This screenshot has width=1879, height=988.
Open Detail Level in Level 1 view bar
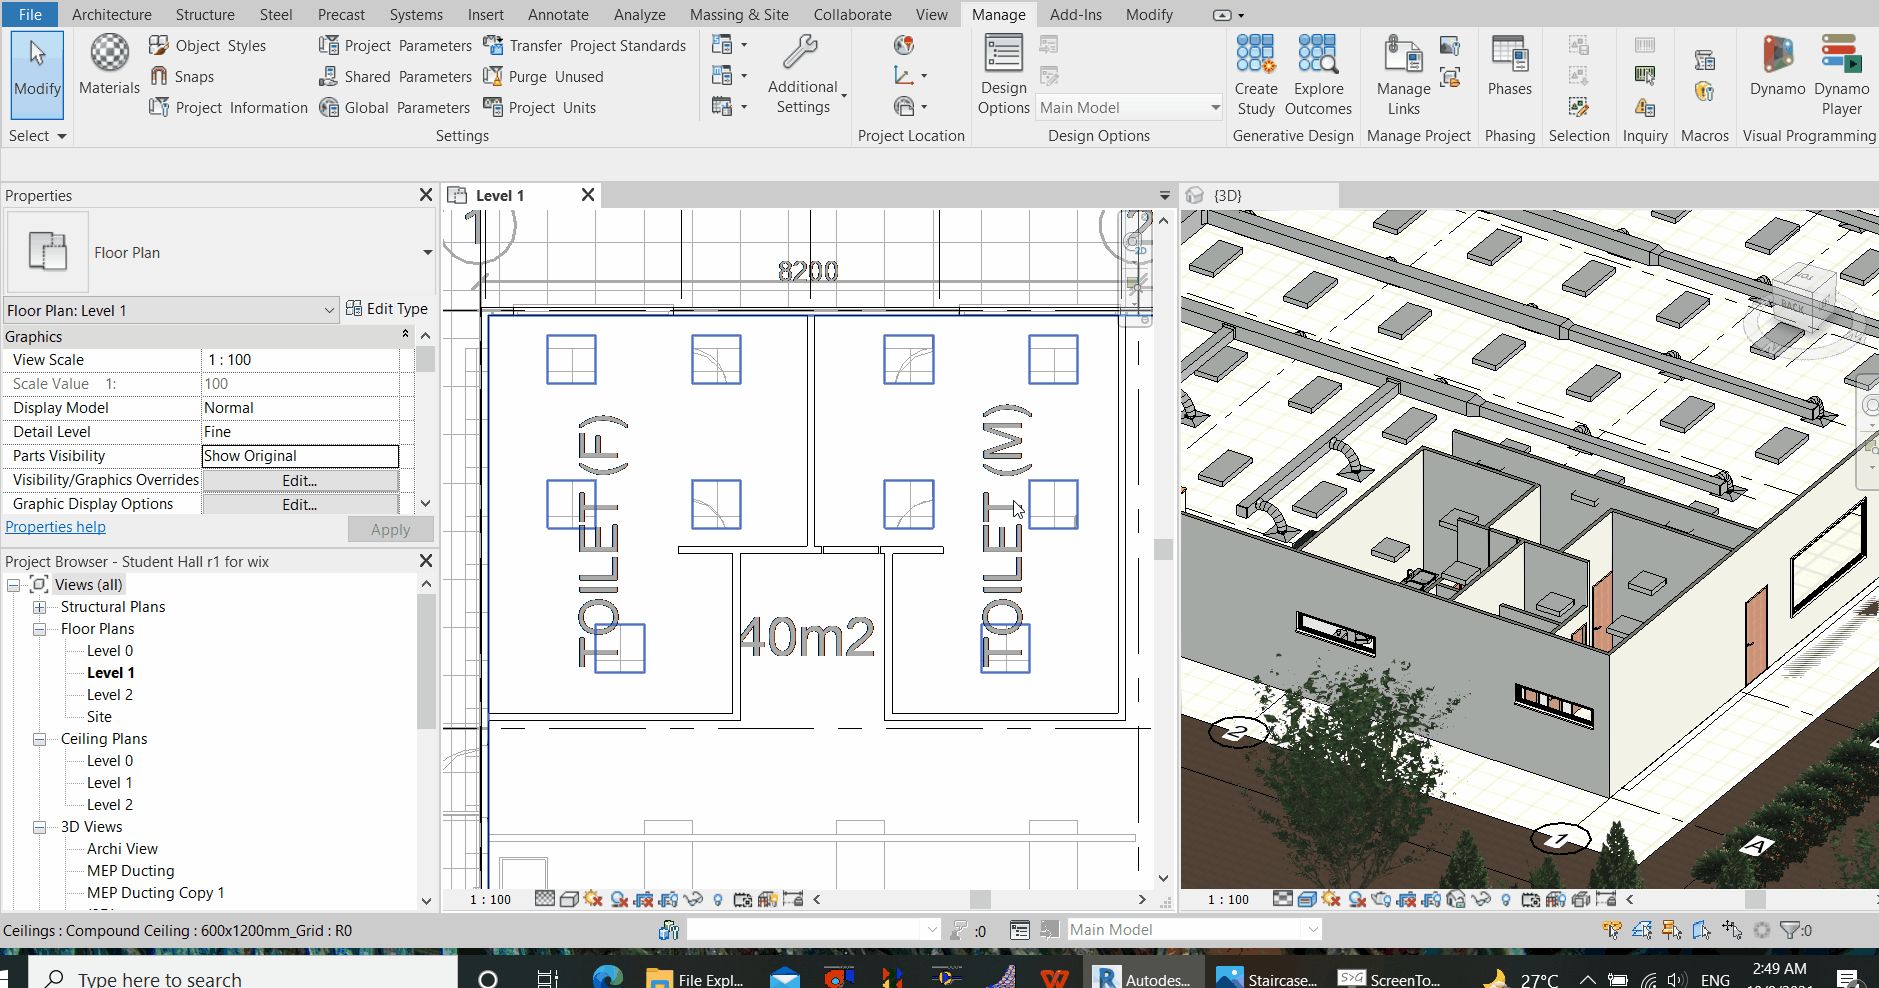[545, 899]
